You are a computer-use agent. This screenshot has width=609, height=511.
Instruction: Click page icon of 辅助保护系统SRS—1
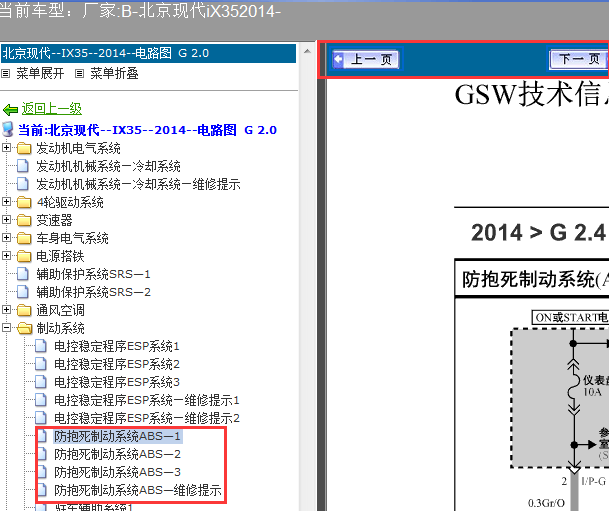23,274
